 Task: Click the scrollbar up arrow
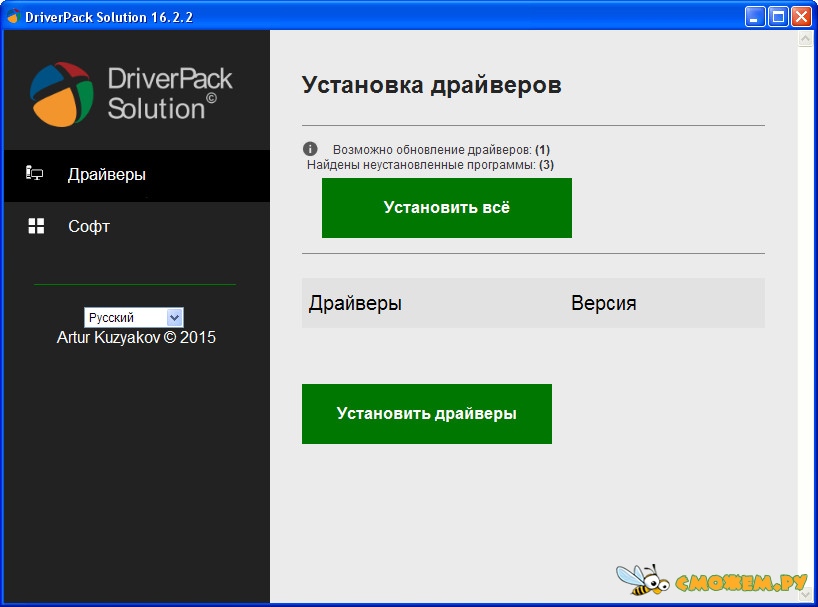point(805,39)
